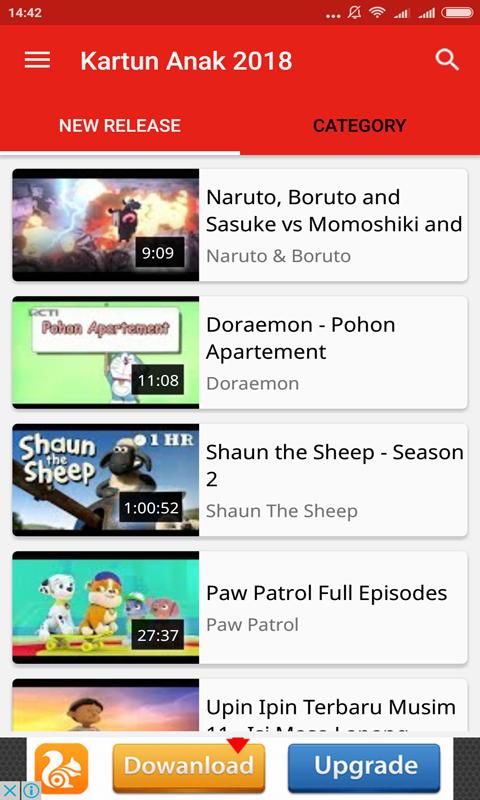Screen dimensions: 480x800
Task: Close the ad with X icon
Action: click(11, 791)
